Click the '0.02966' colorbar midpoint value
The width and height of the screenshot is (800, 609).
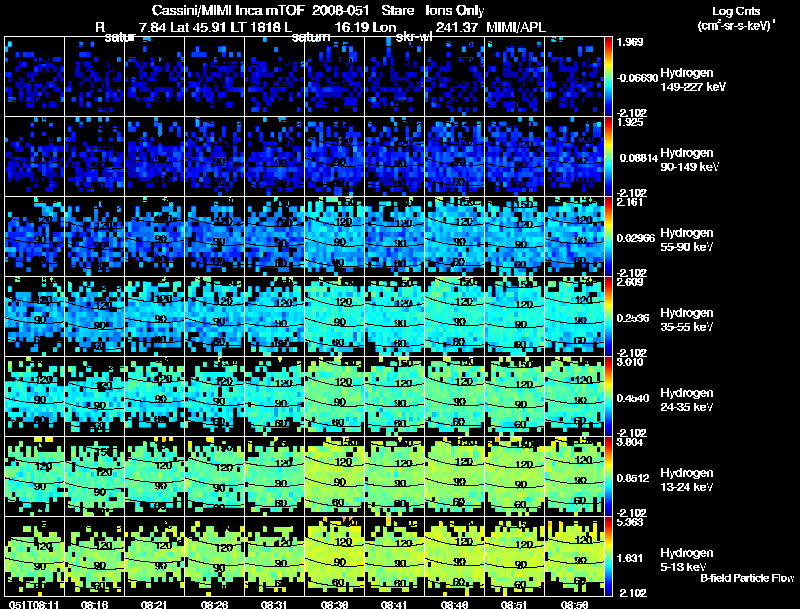636,238
